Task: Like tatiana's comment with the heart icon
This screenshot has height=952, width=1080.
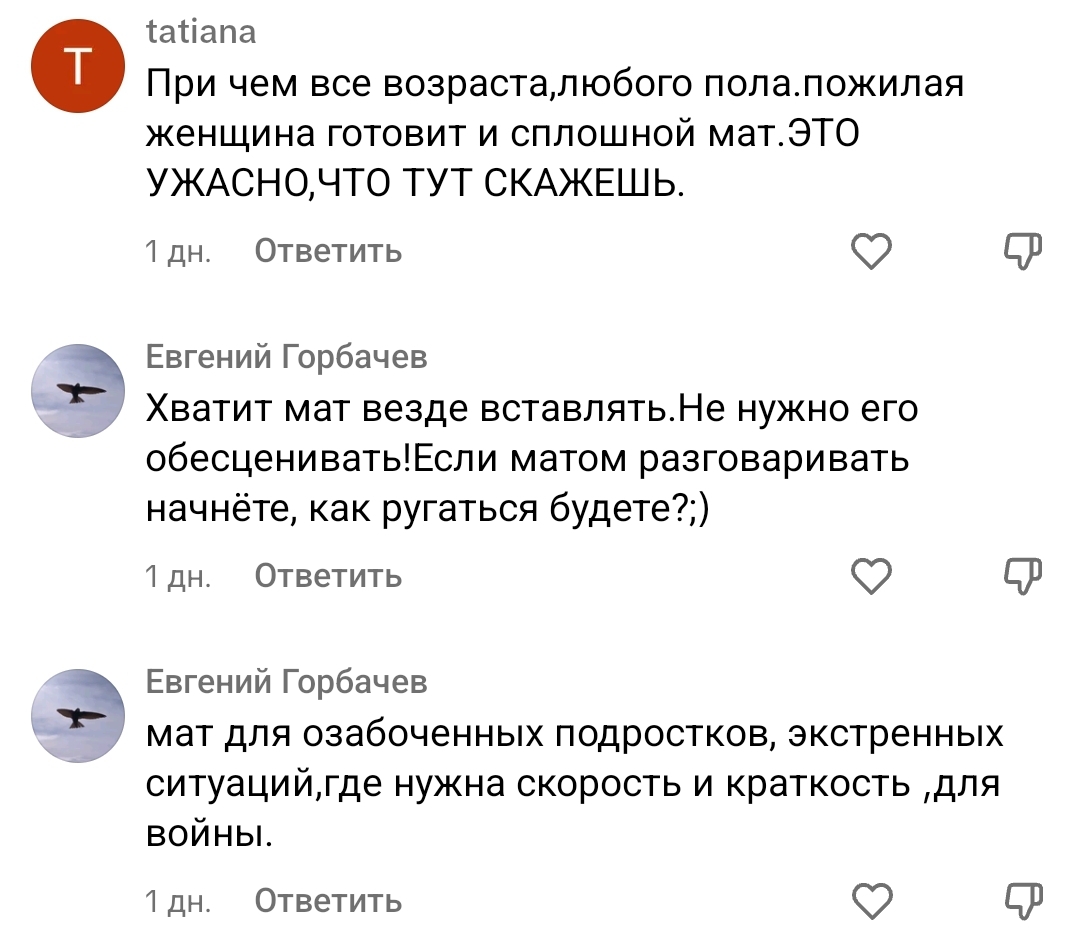Action: [871, 252]
